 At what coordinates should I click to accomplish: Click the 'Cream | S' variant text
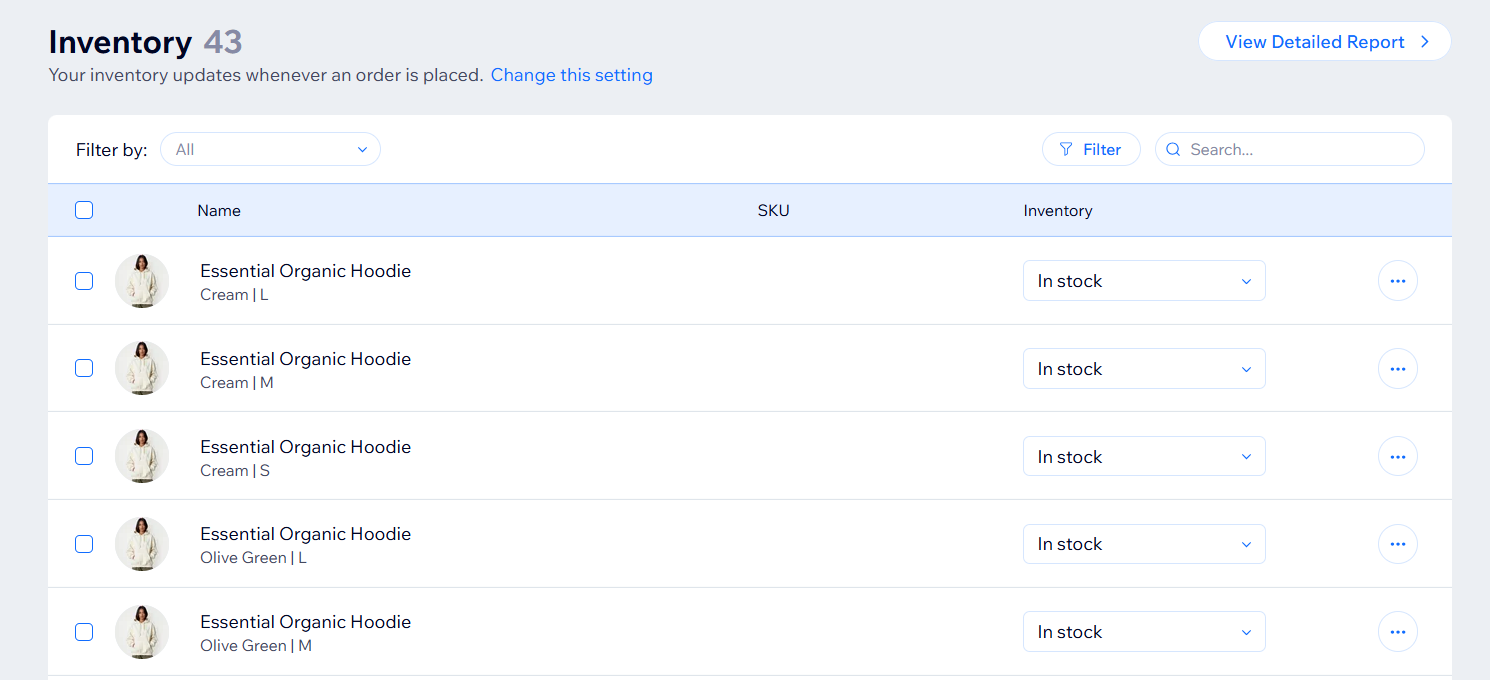(x=235, y=471)
